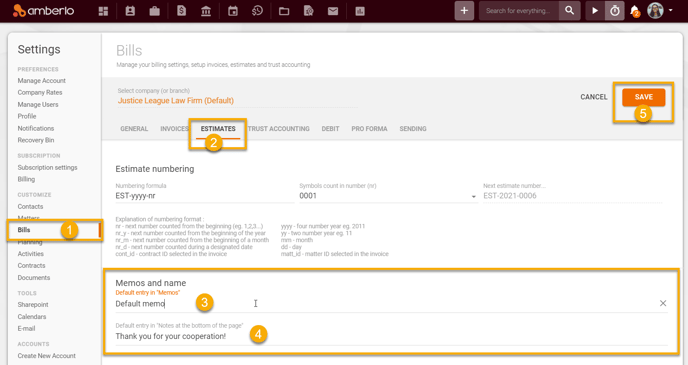Open Company Rates settings
This screenshot has height=365, width=688.
40,93
